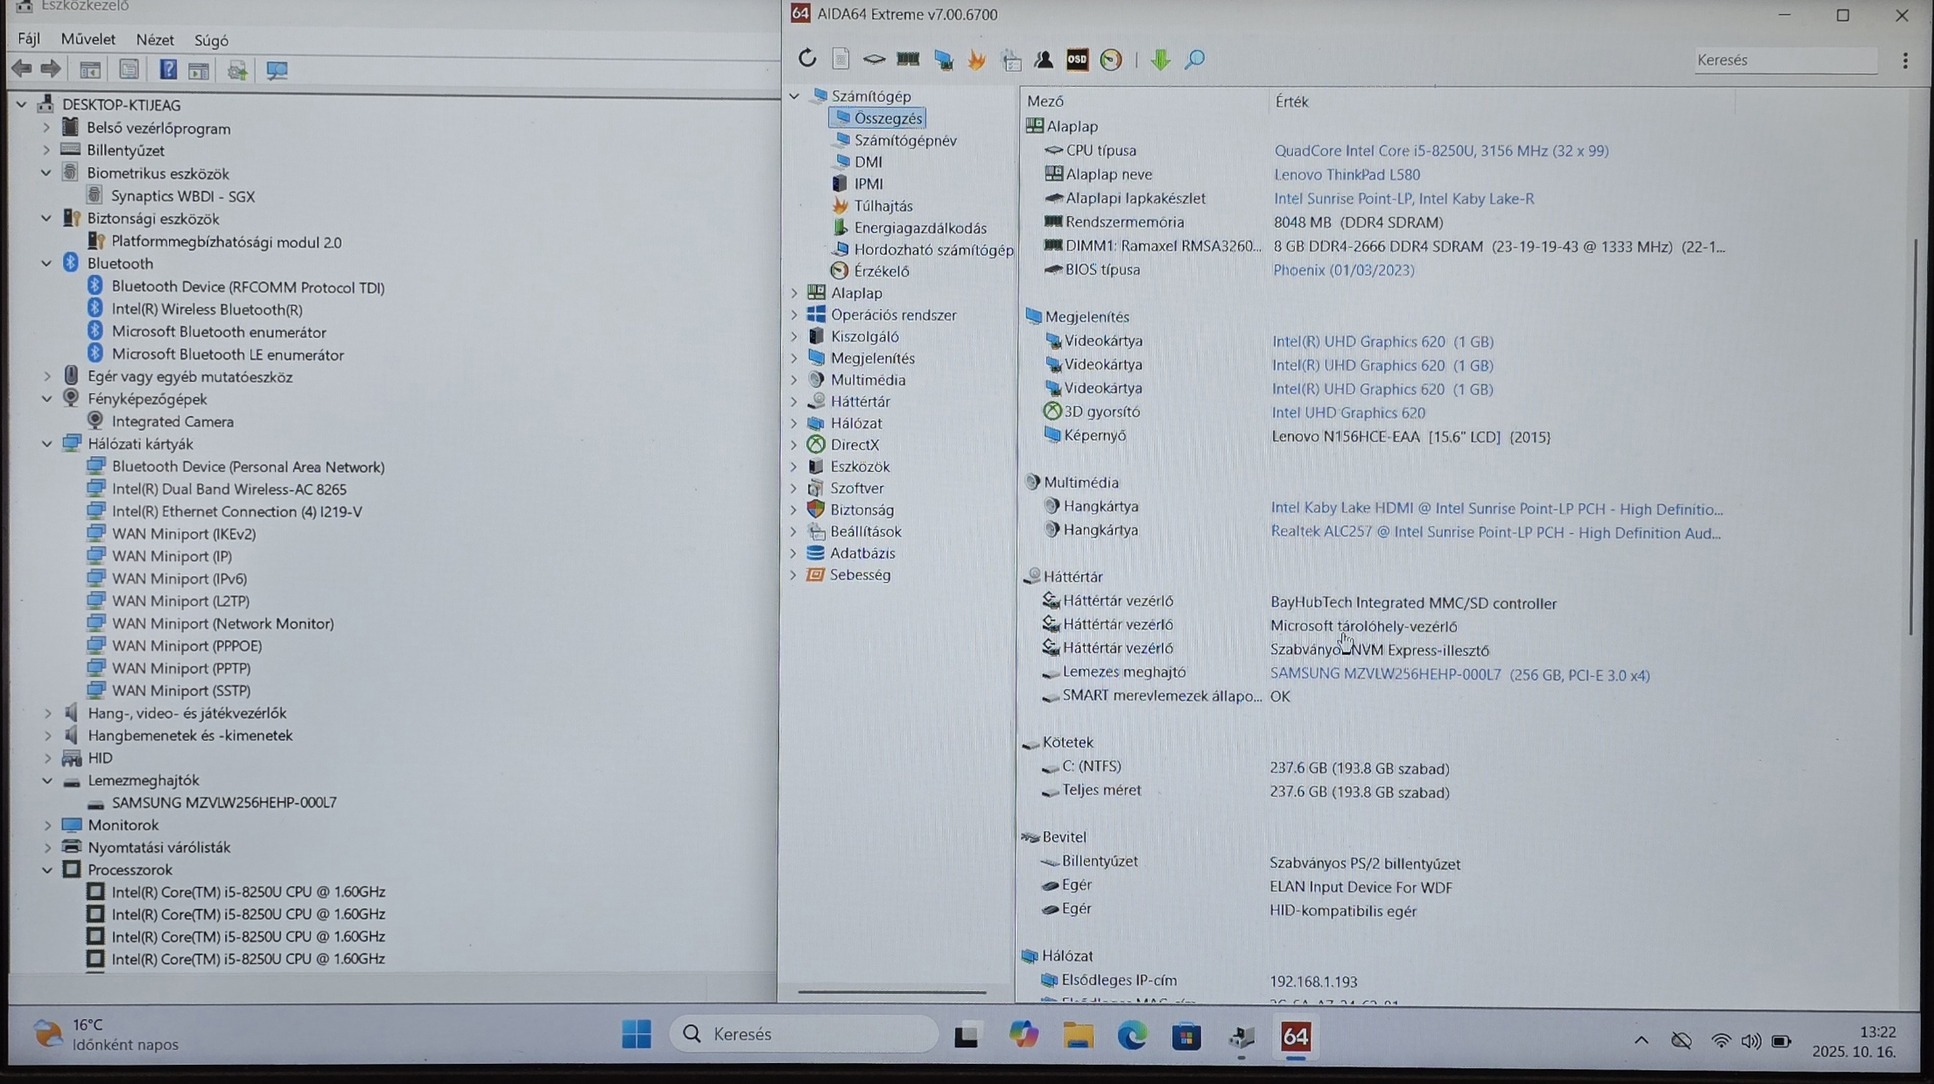Launch the system stability test flame icon
The width and height of the screenshot is (1934, 1084).
point(977,60)
